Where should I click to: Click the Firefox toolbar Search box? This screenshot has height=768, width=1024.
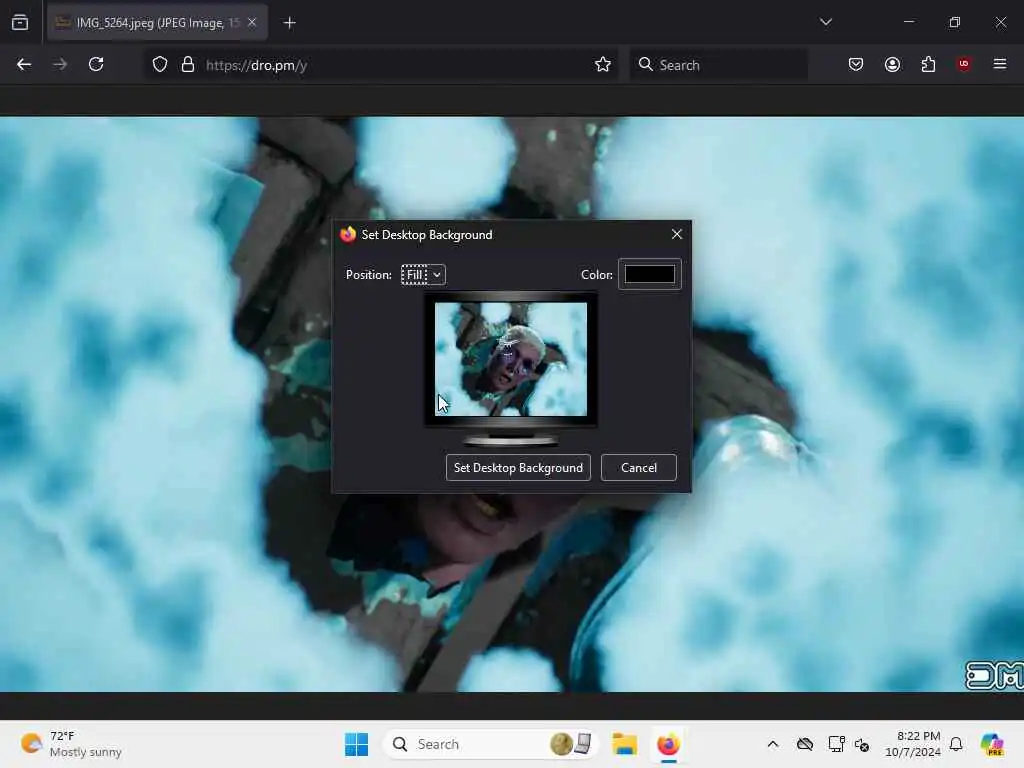click(718, 65)
